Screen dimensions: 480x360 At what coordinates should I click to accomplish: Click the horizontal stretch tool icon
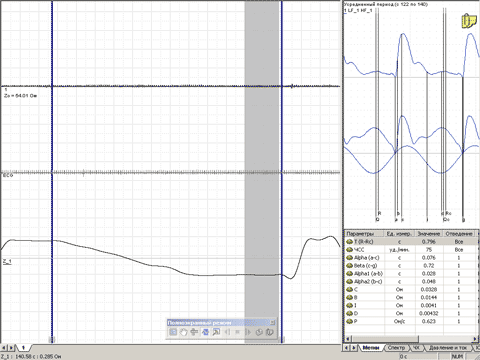[194, 332]
